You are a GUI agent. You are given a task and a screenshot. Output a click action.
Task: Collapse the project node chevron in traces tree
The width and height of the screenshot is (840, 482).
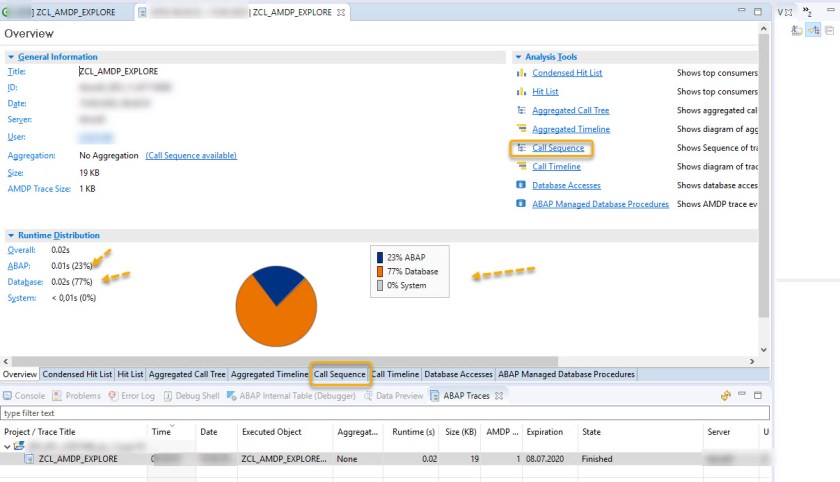(x=7, y=446)
